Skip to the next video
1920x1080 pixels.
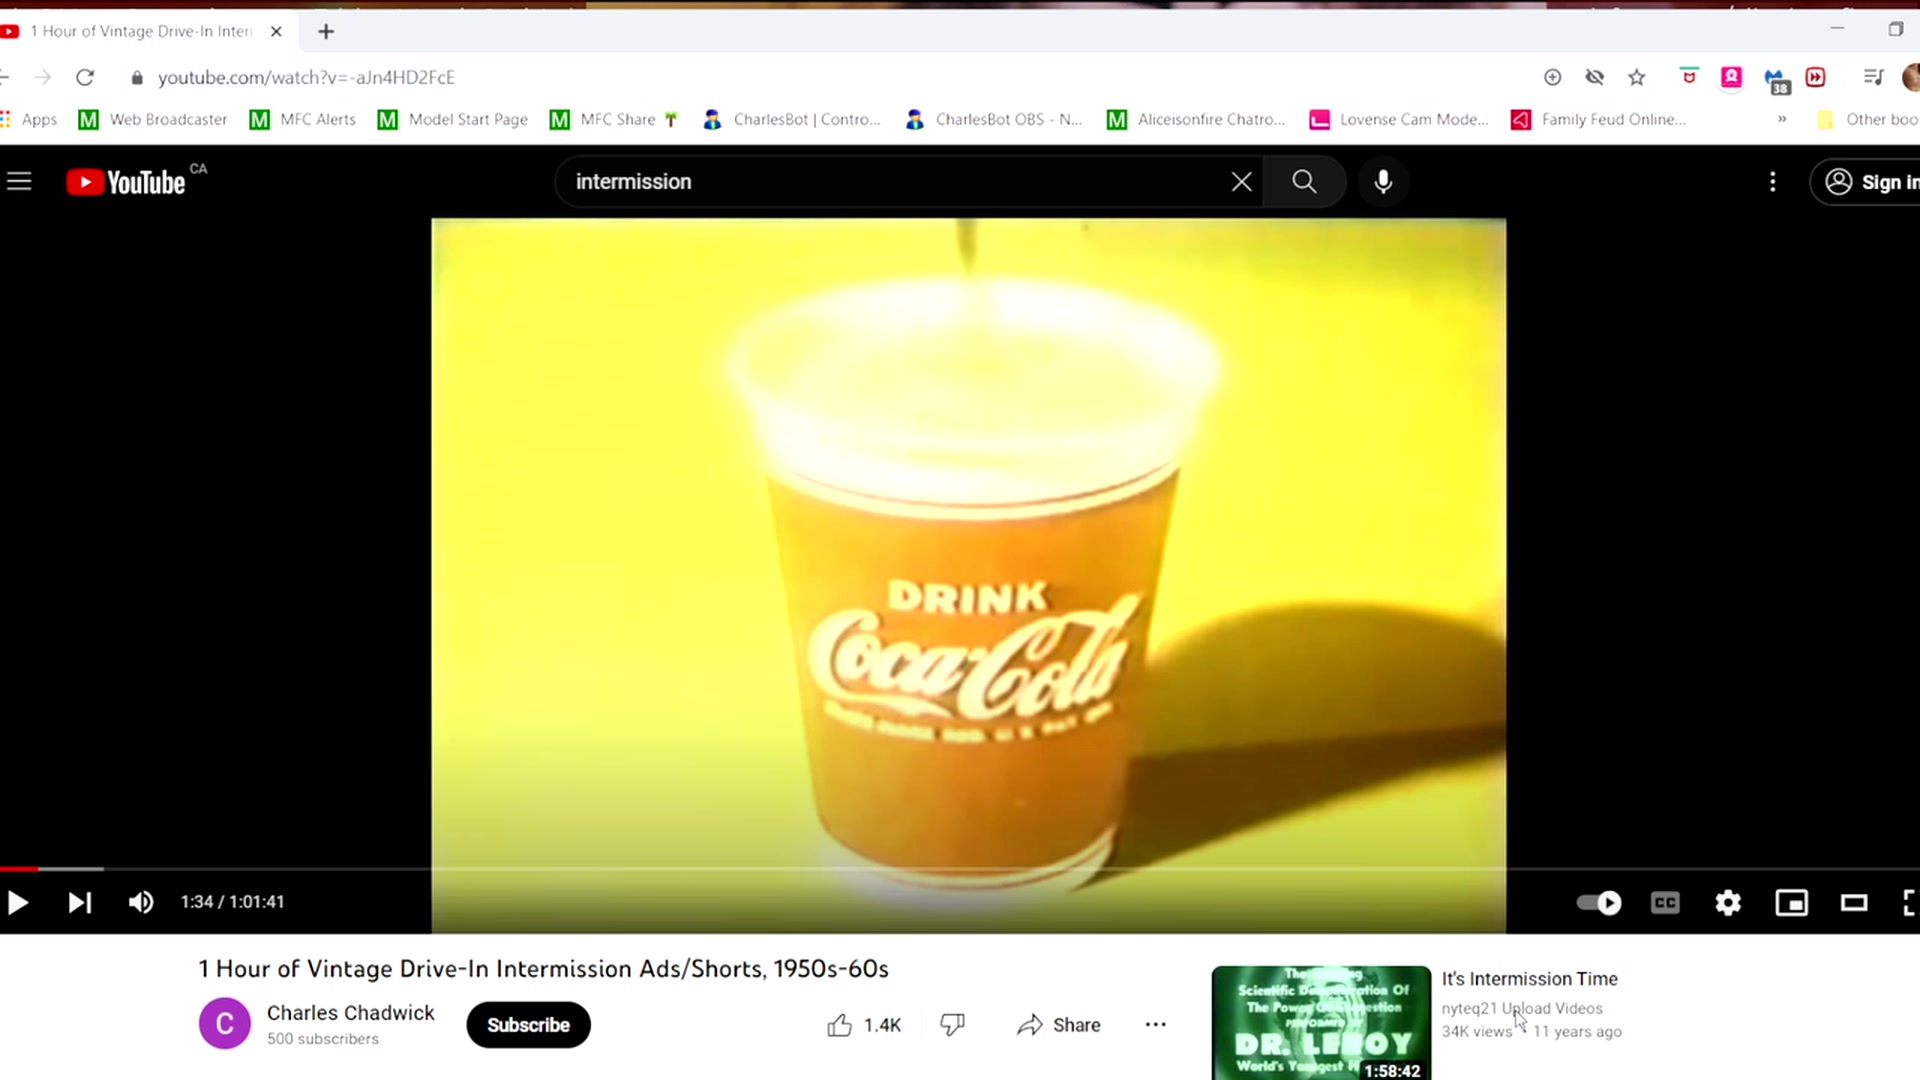coord(80,903)
